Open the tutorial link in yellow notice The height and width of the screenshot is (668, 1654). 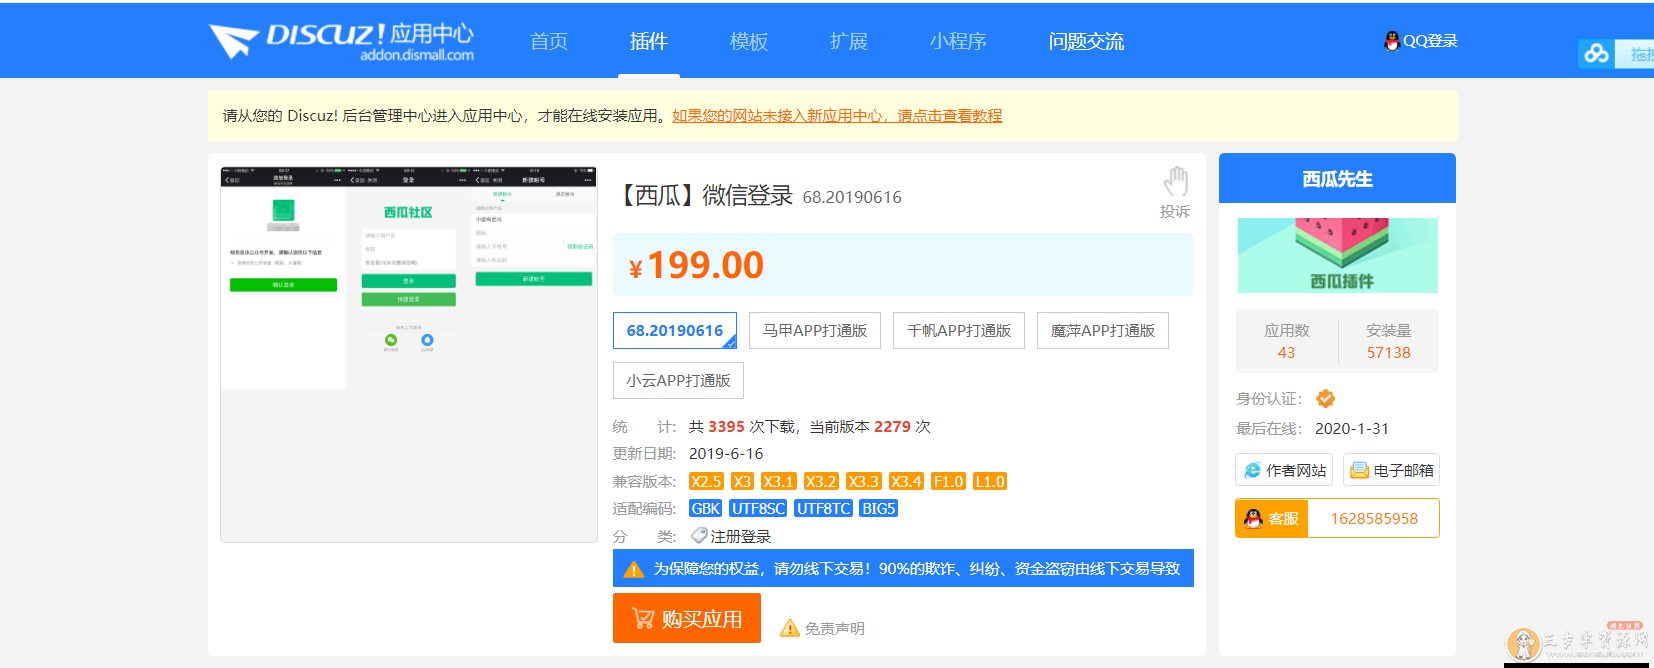click(837, 116)
